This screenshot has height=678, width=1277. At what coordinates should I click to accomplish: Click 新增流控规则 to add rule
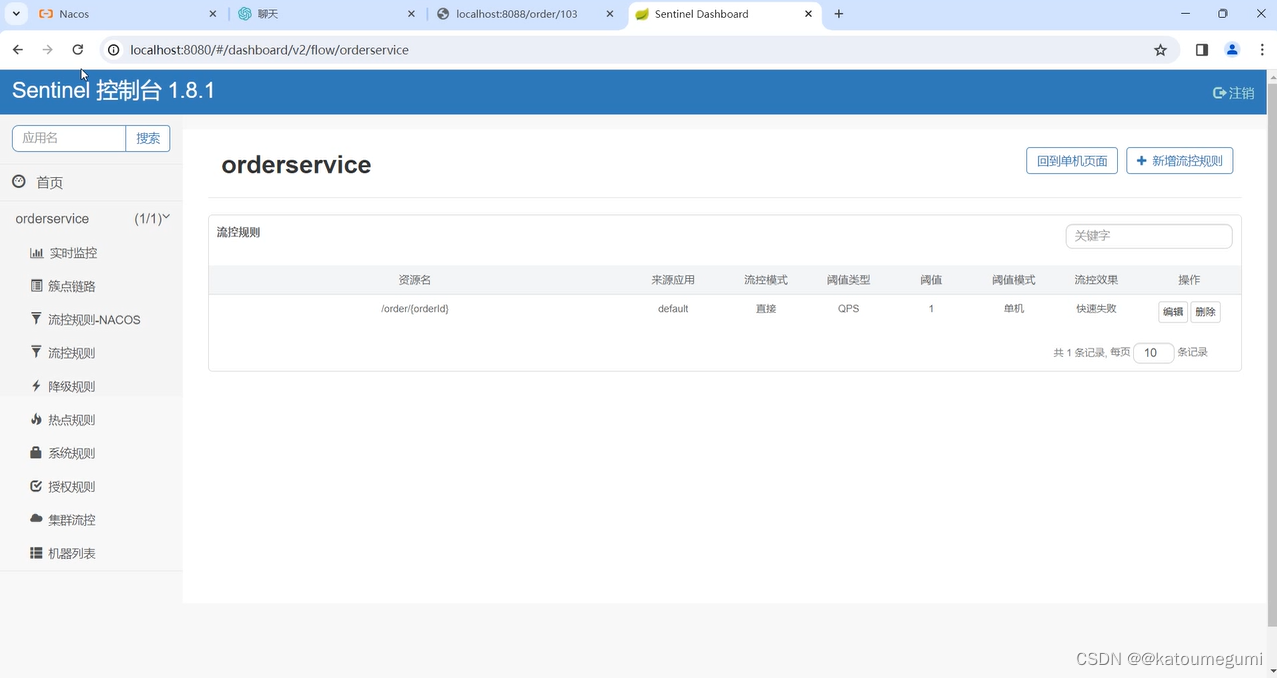click(1180, 161)
